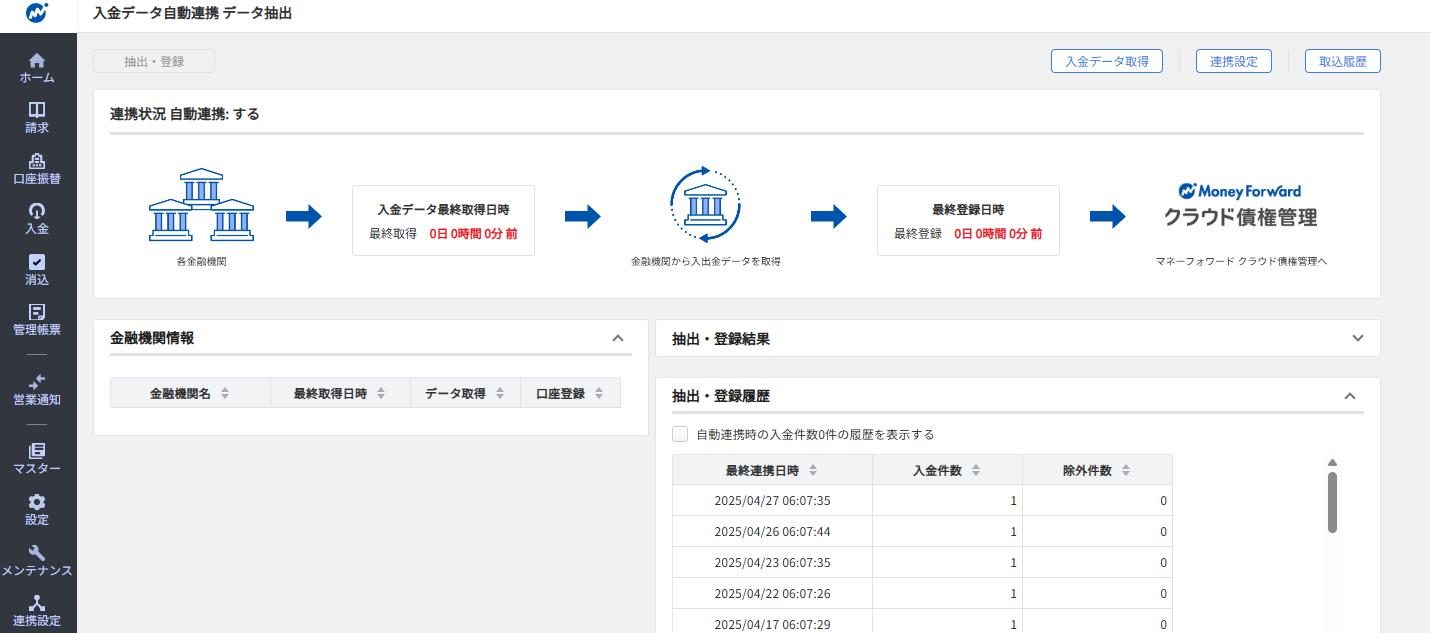This screenshot has width=1430, height=633.
Task: Select the 口座振替 sidebar icon
Action: click(37, 161)
